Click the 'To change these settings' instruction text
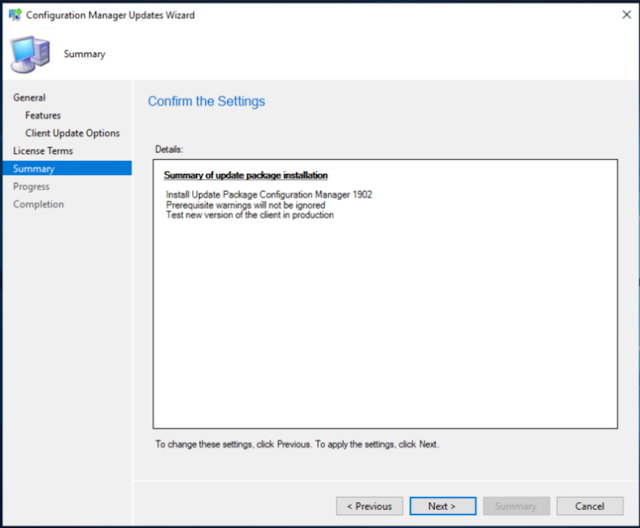 297,444
